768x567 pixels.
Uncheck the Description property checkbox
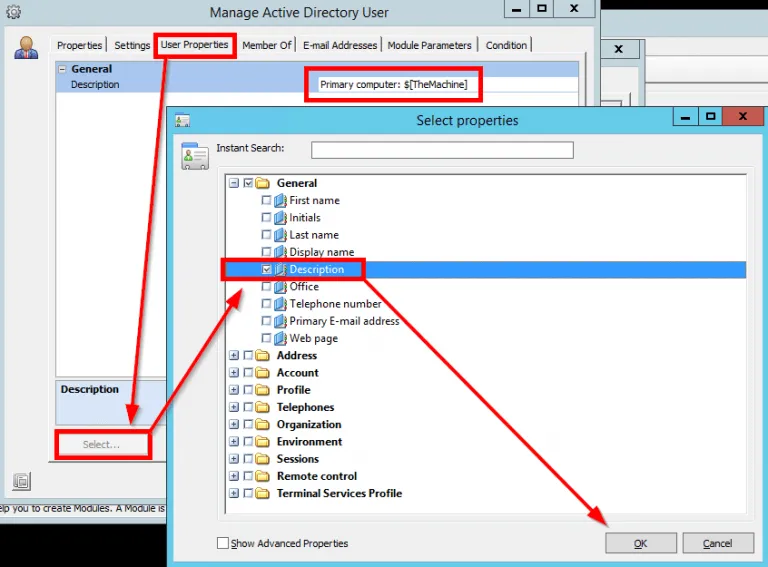266,270
